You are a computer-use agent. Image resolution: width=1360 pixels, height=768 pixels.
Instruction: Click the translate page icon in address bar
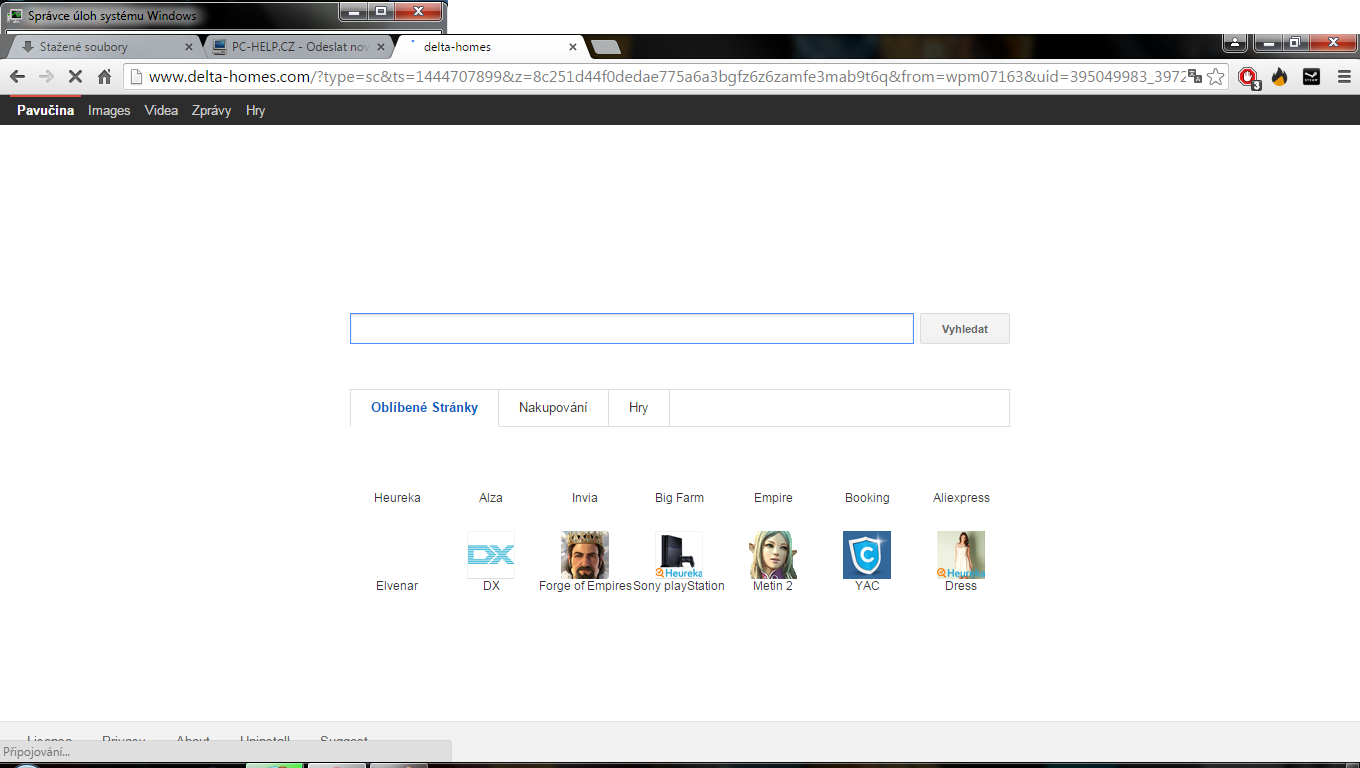[1195, 77]
